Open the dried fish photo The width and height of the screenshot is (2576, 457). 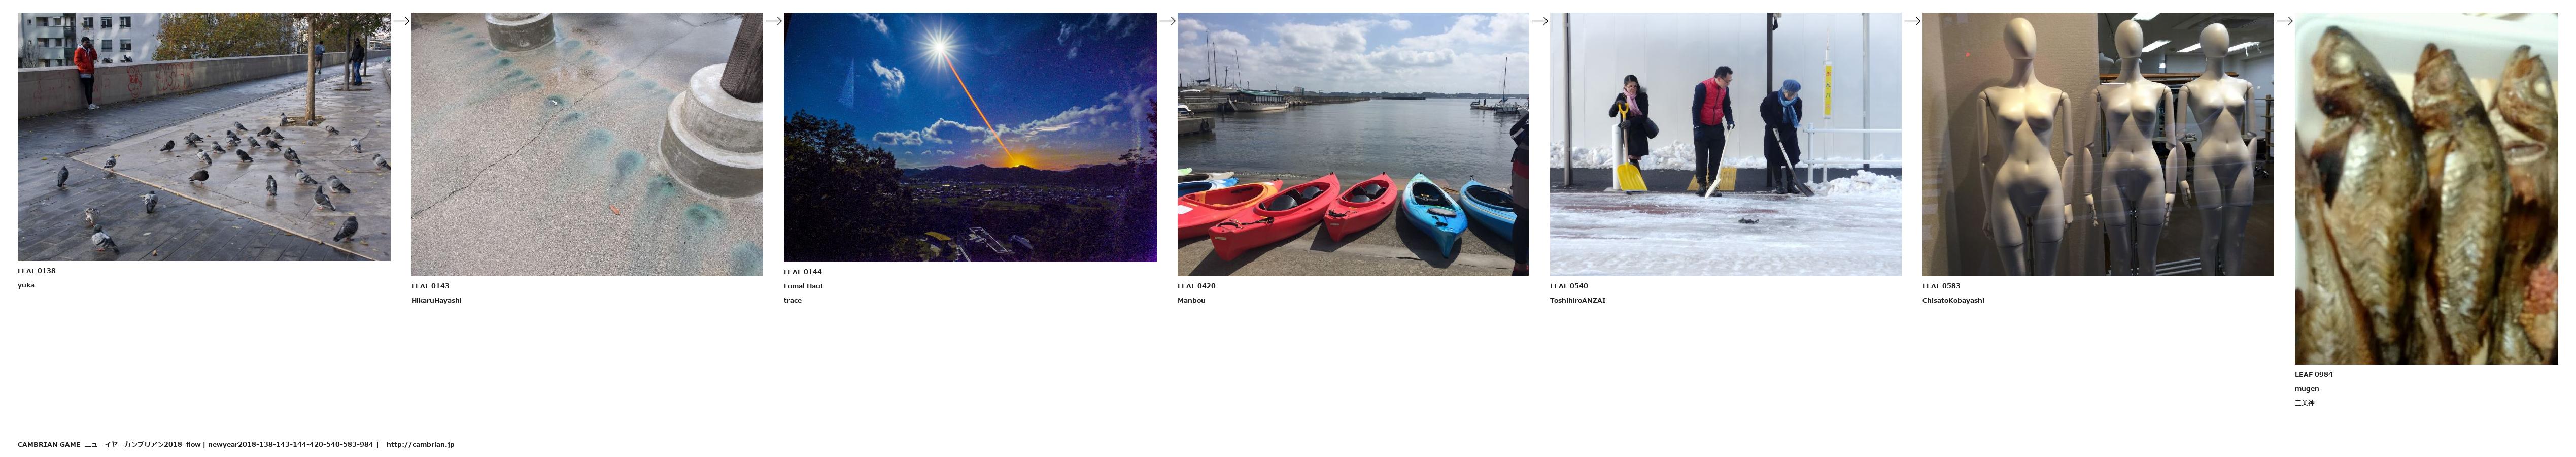(x=2426, y=188)
